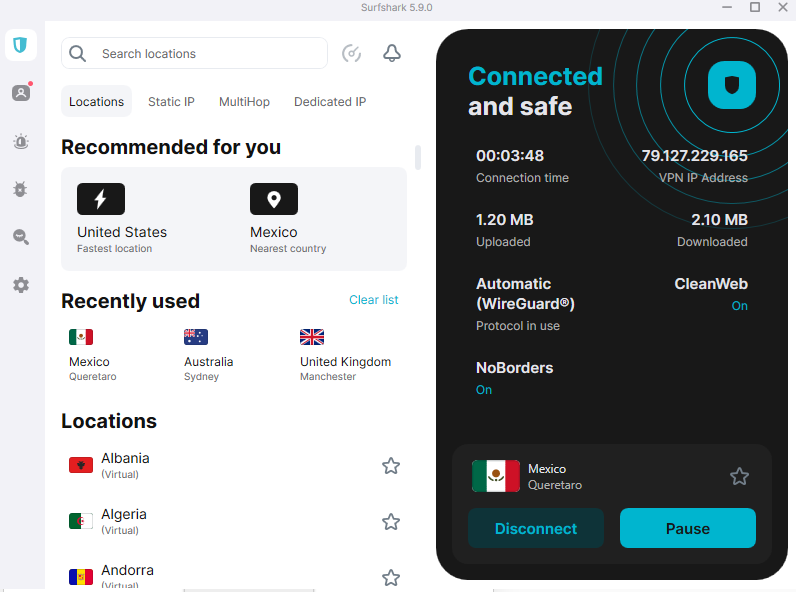Maximize the Surfshark window
The height and width of the screenshot is (592, 796).
click(x=755, y=7)
